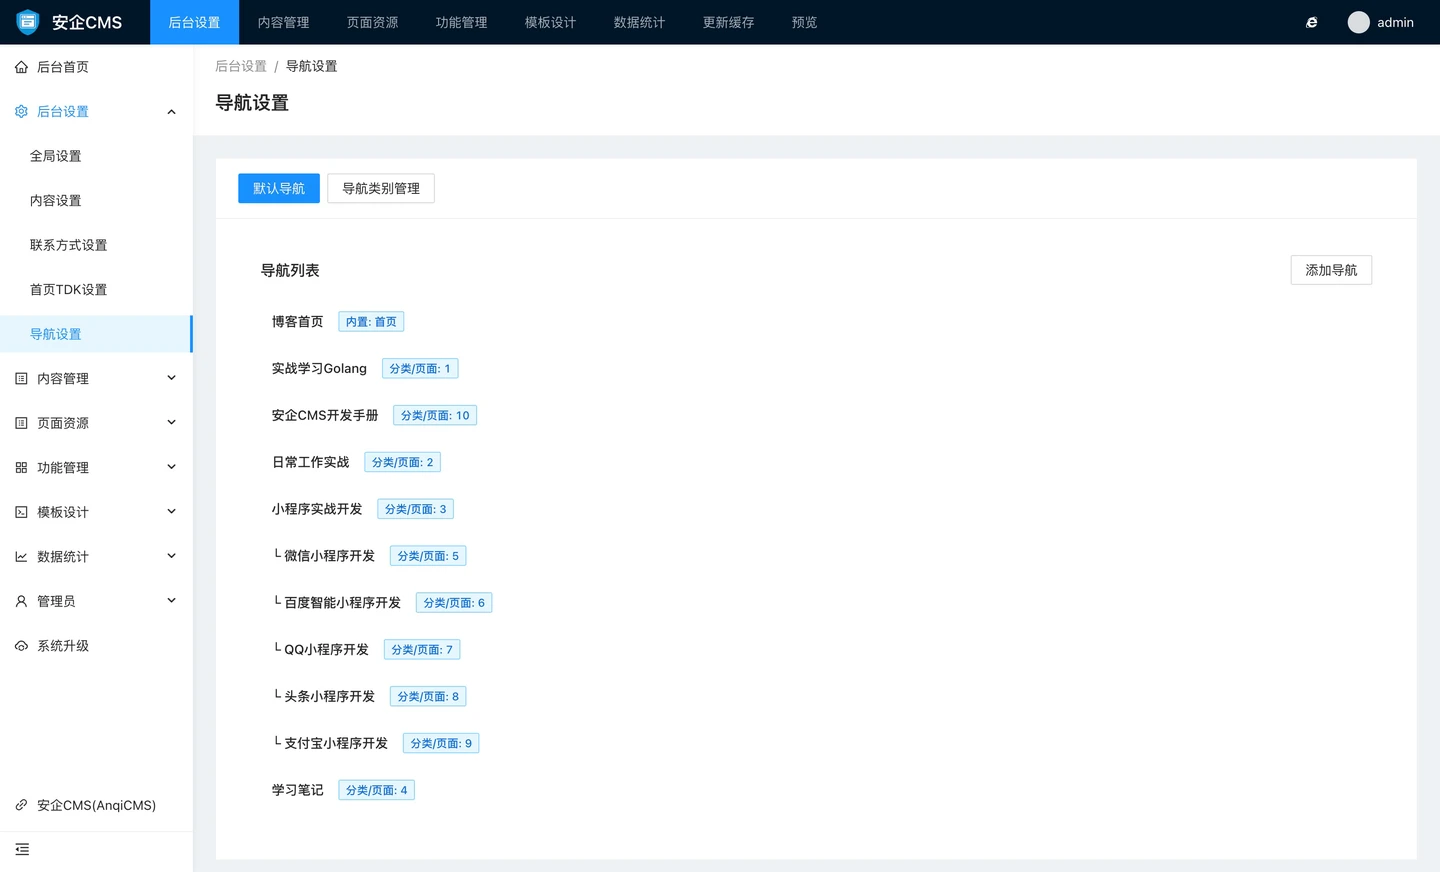Open 首页TDK设置 in the sidebar
Viewport: 1440px width, 872px height.
click(x=68, y=290)
